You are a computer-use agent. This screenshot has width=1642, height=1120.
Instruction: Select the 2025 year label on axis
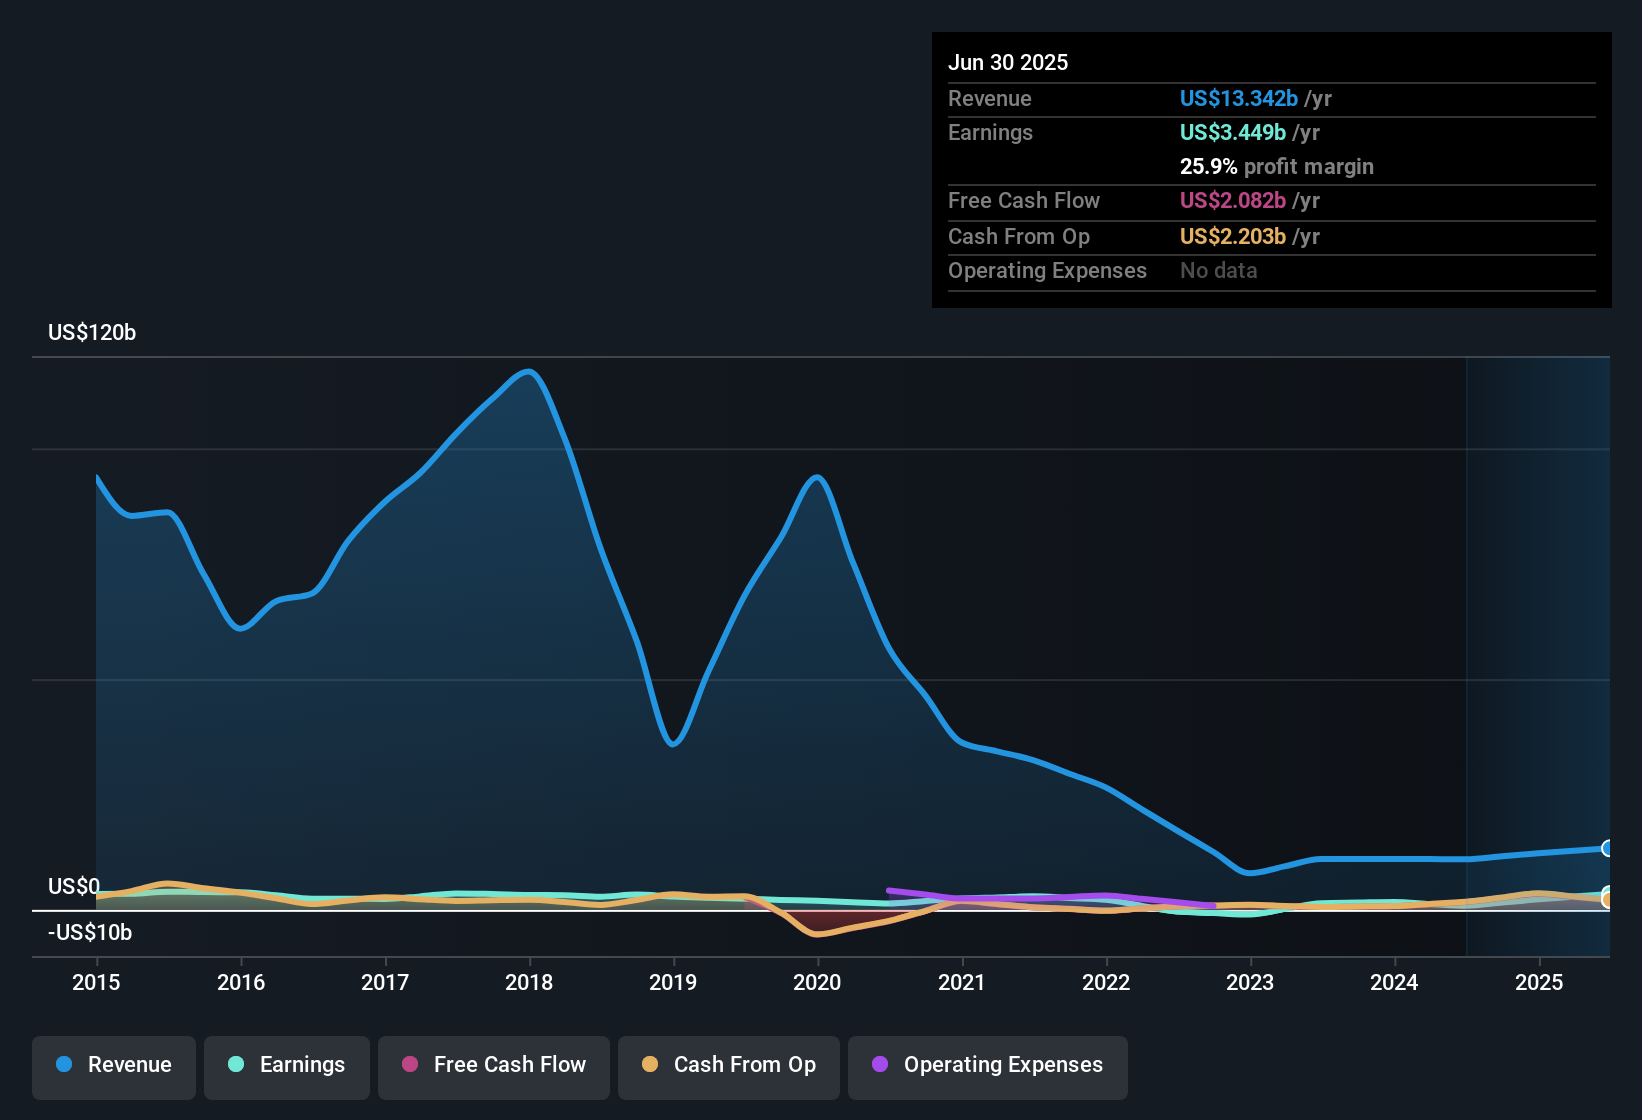tap(1538, 983)
